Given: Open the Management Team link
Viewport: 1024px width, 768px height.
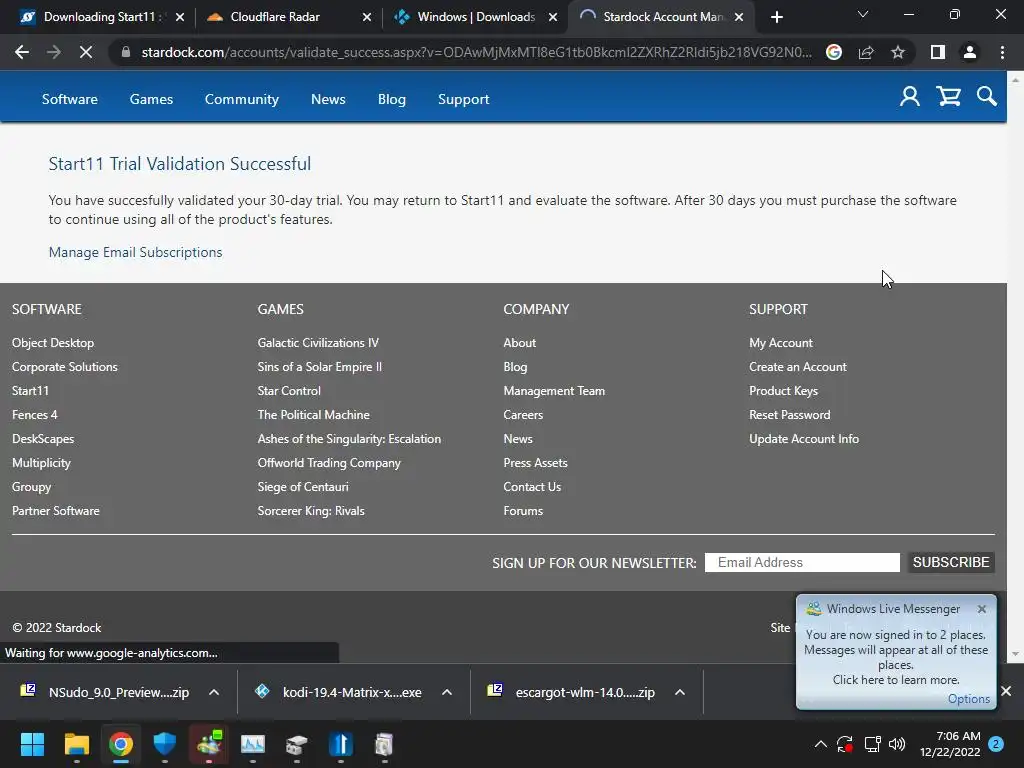Looking at the screenshot, I should click(554, 391).
